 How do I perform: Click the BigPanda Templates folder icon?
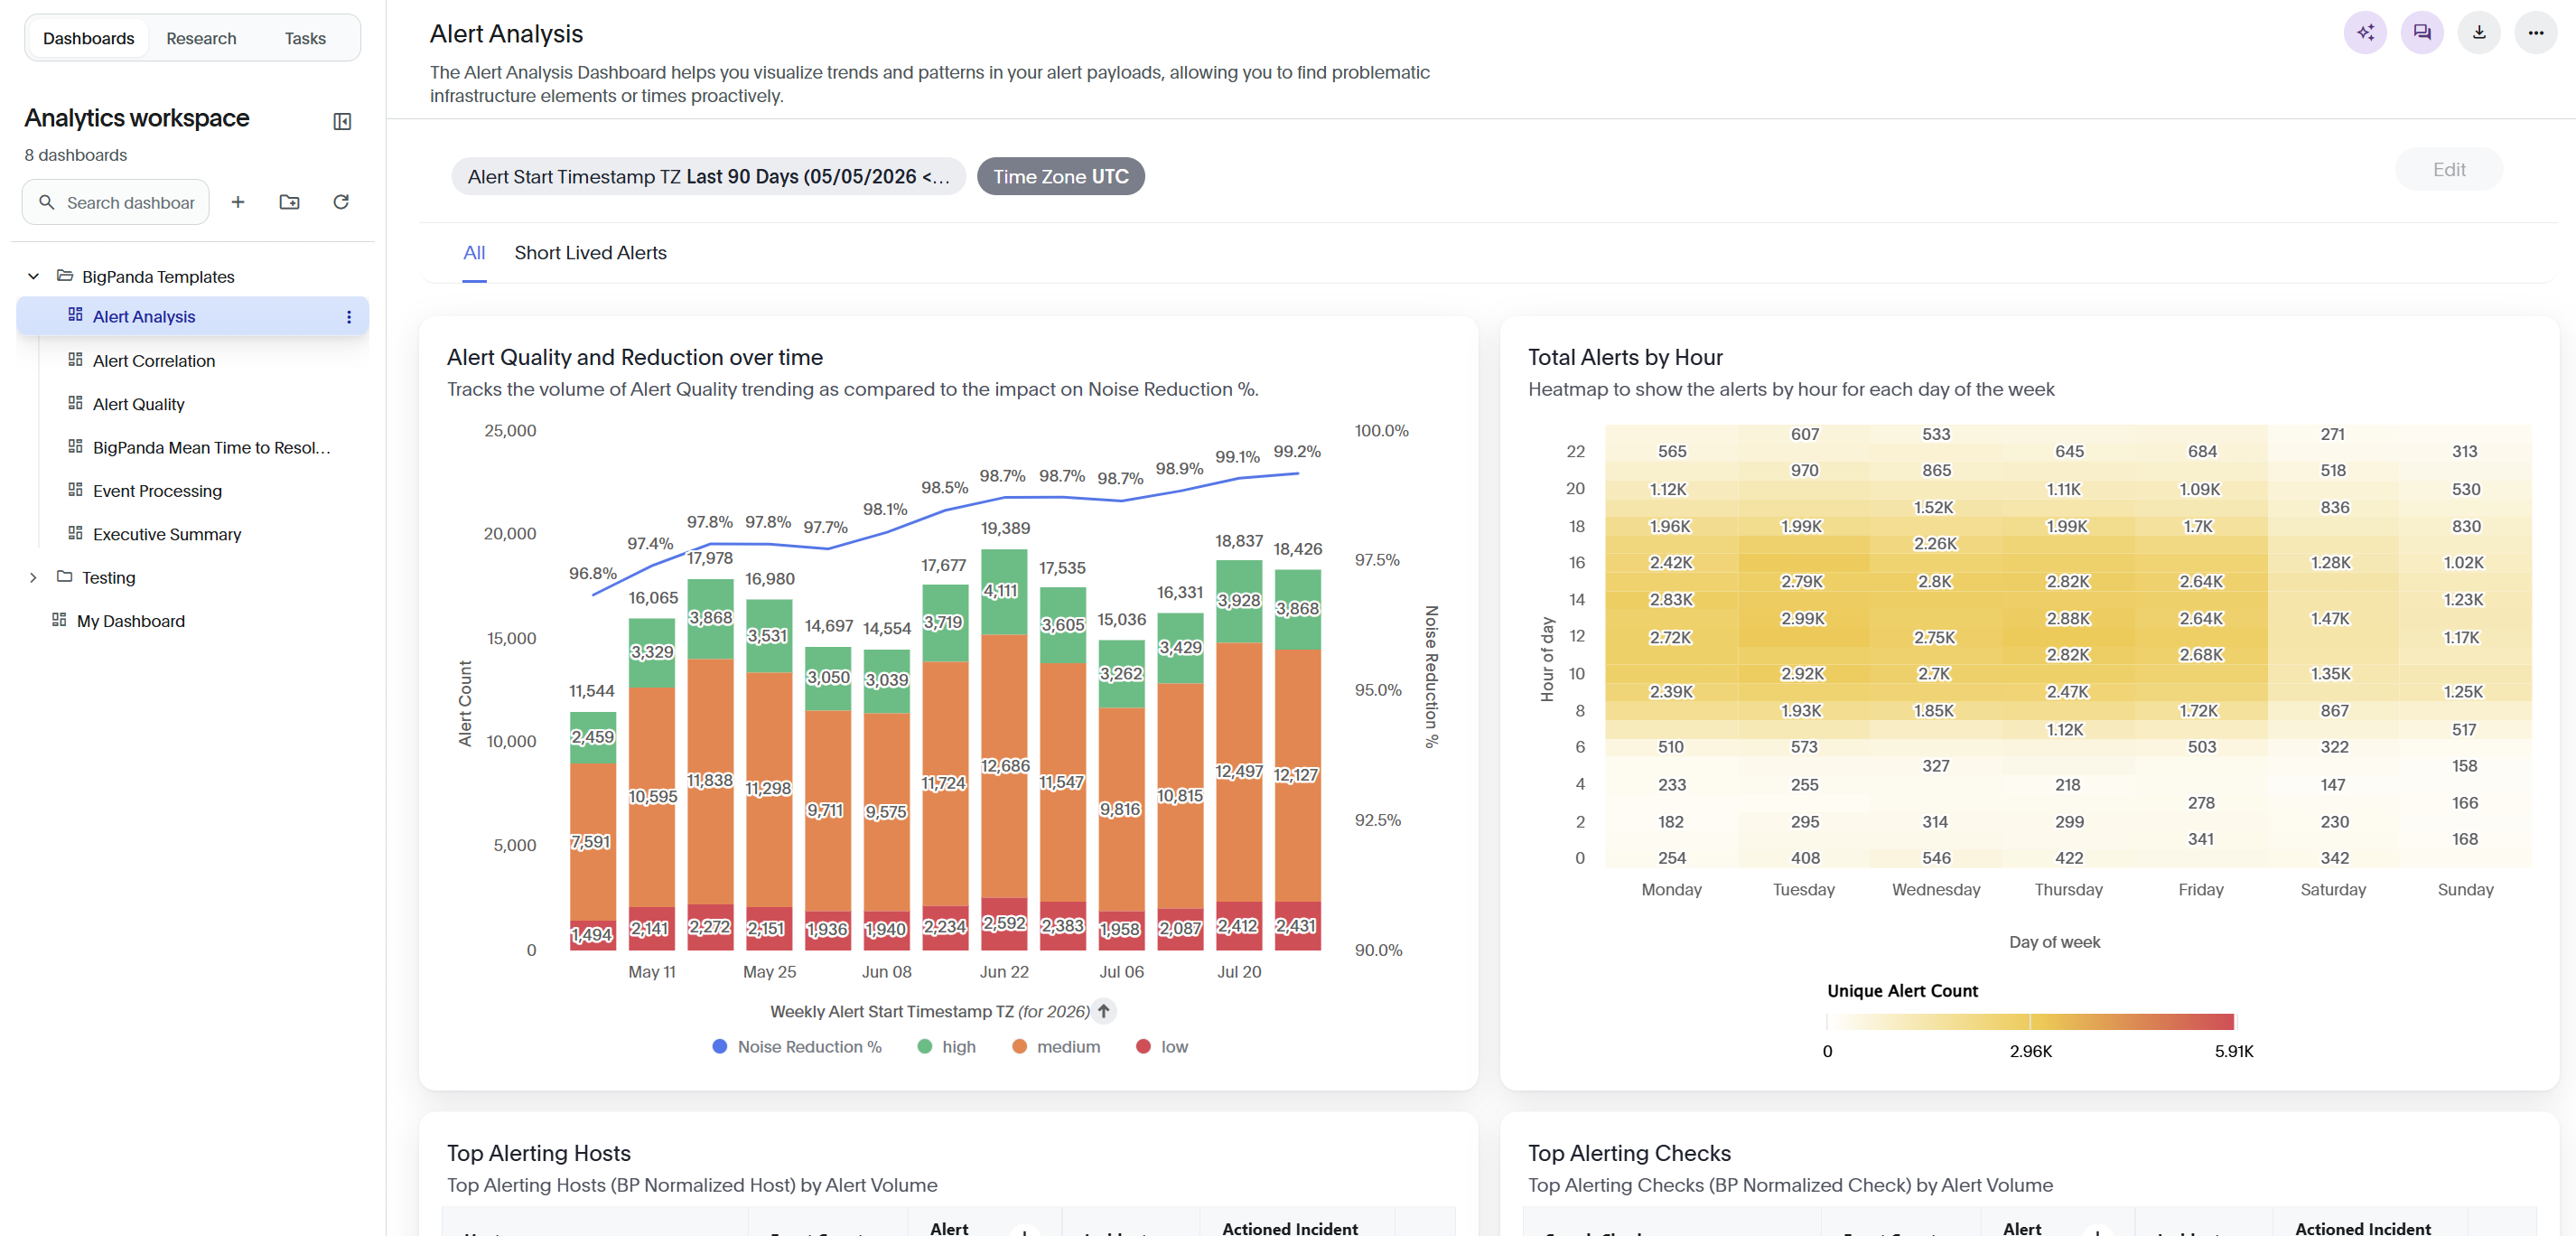65,276
